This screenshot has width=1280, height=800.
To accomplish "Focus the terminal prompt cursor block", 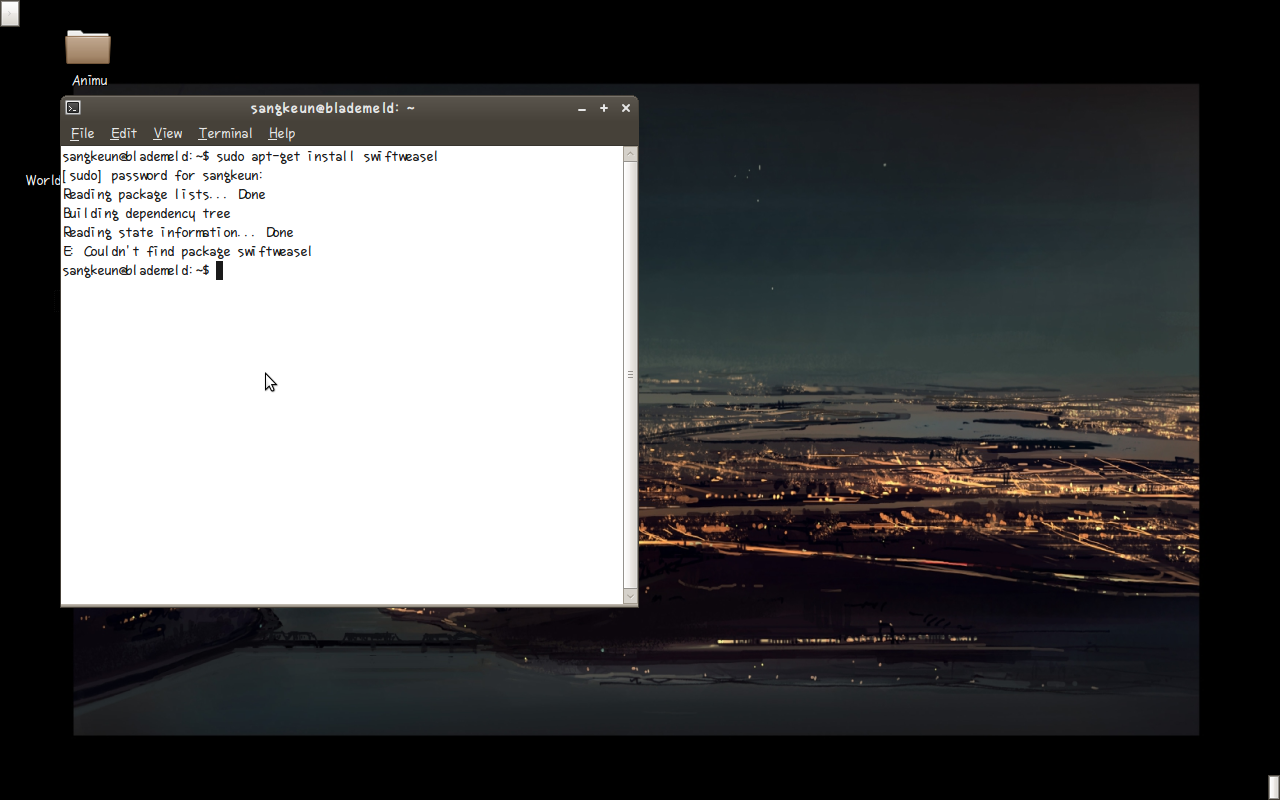I will (219, 271).
